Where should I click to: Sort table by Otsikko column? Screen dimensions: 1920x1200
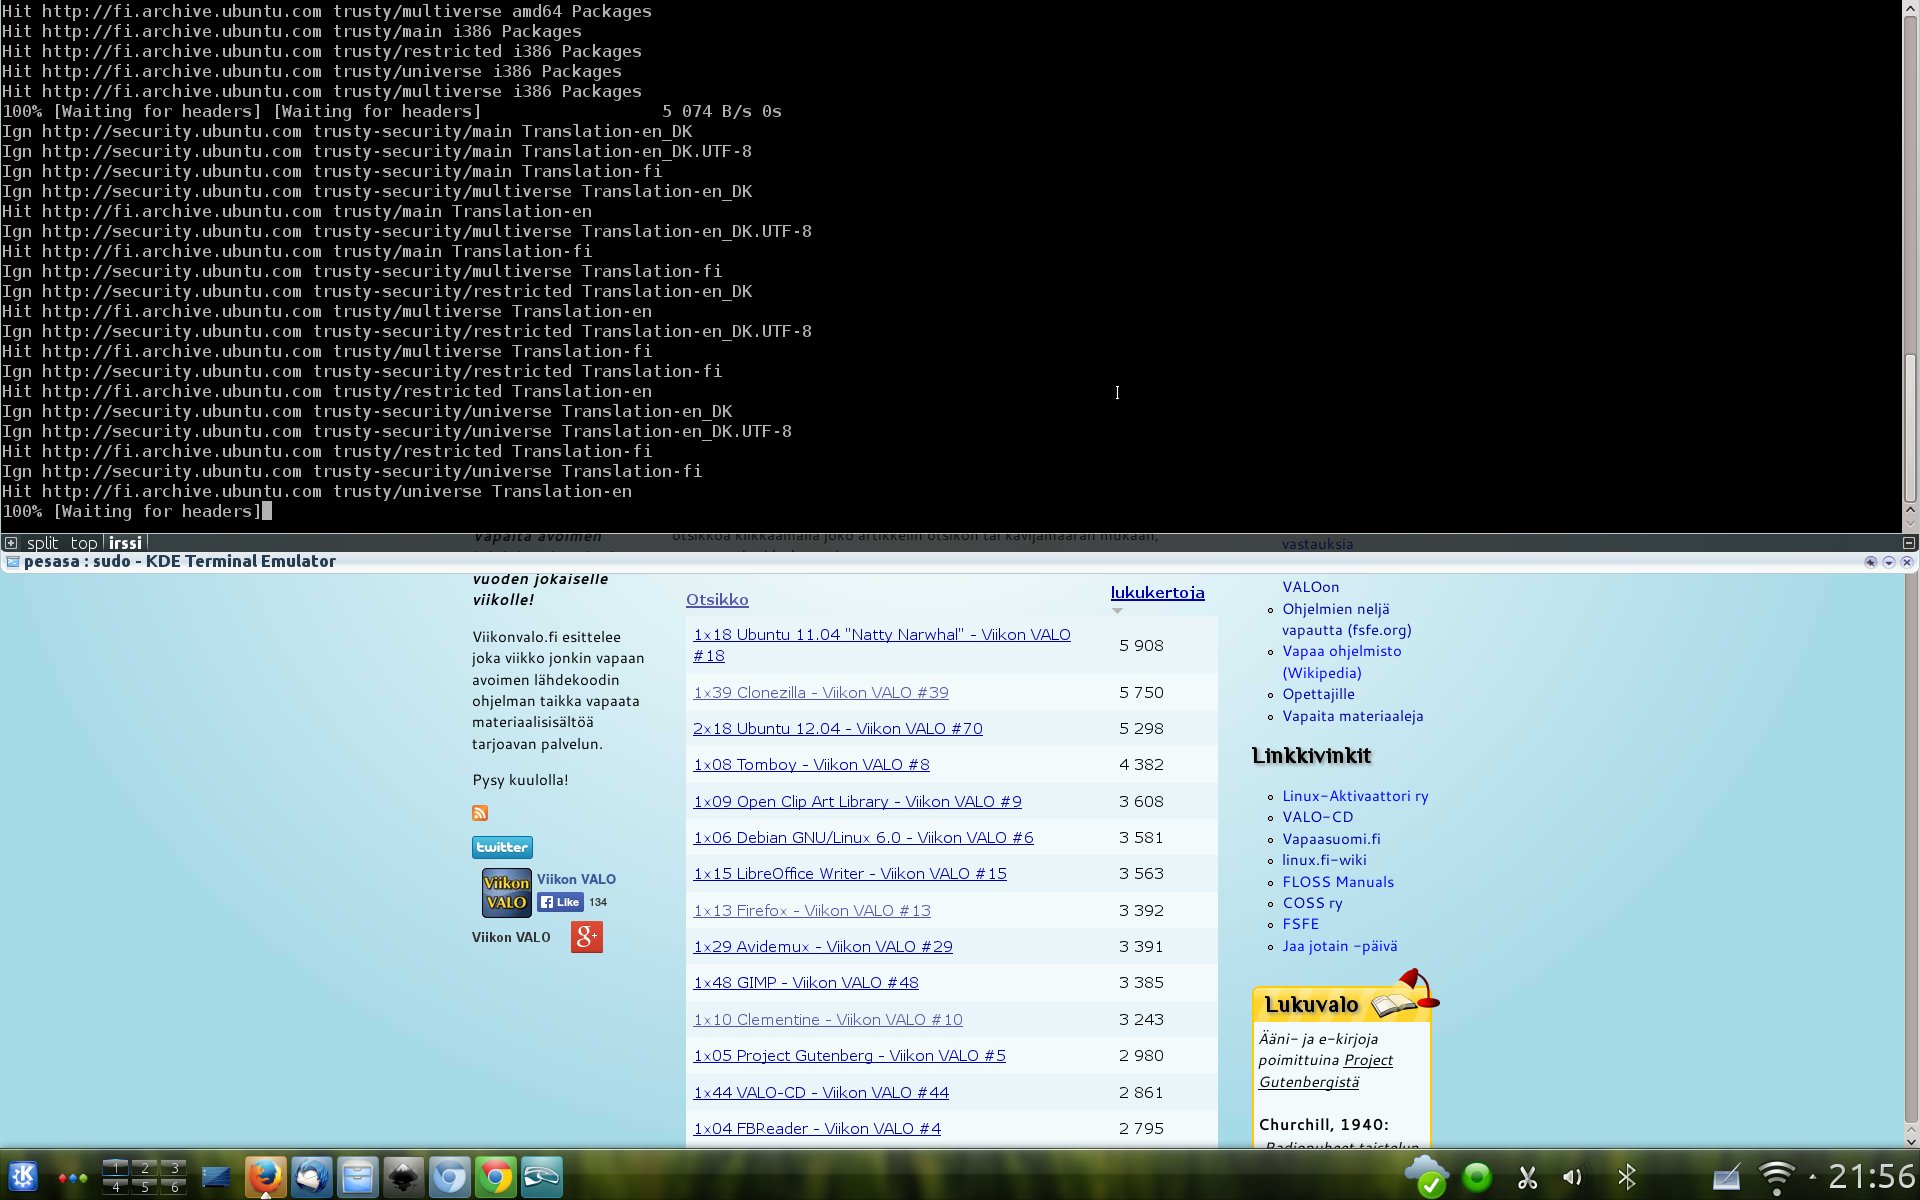tap(717, 600)
